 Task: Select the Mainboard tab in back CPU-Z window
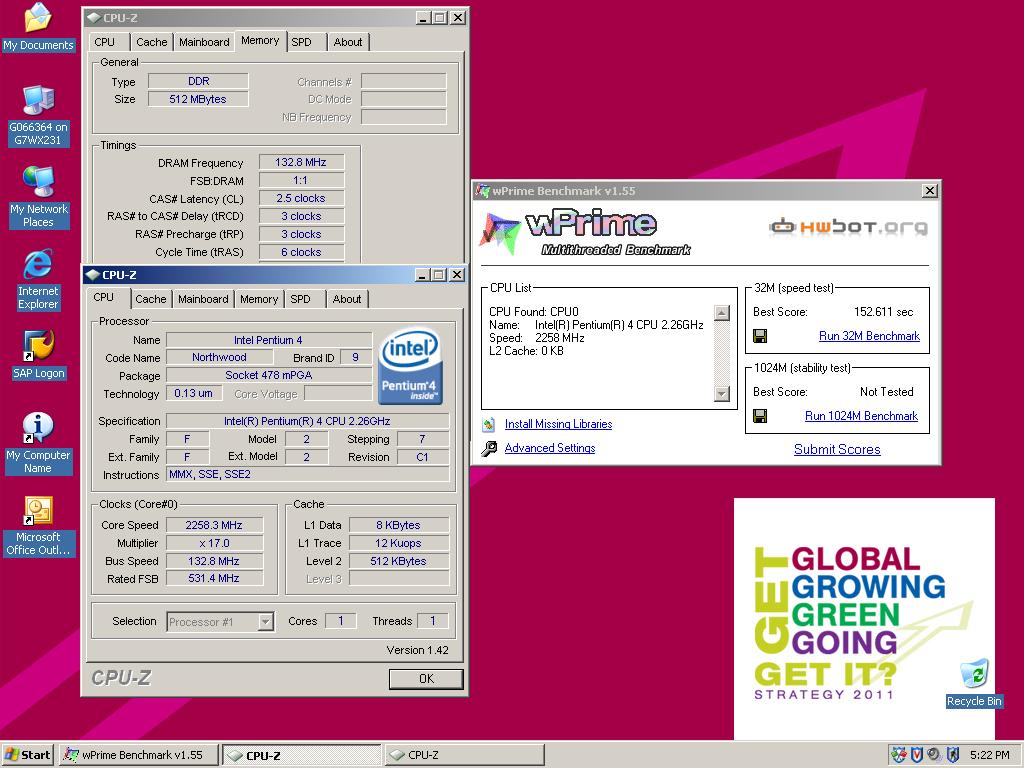coord(204,42)
